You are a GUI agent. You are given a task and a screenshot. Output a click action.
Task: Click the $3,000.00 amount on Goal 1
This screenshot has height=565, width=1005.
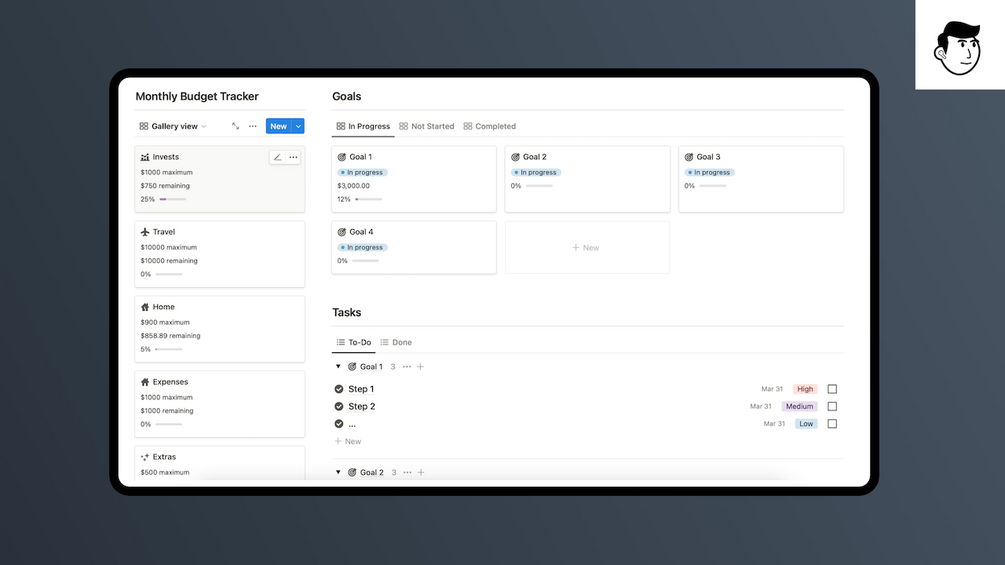click(354, 186)
